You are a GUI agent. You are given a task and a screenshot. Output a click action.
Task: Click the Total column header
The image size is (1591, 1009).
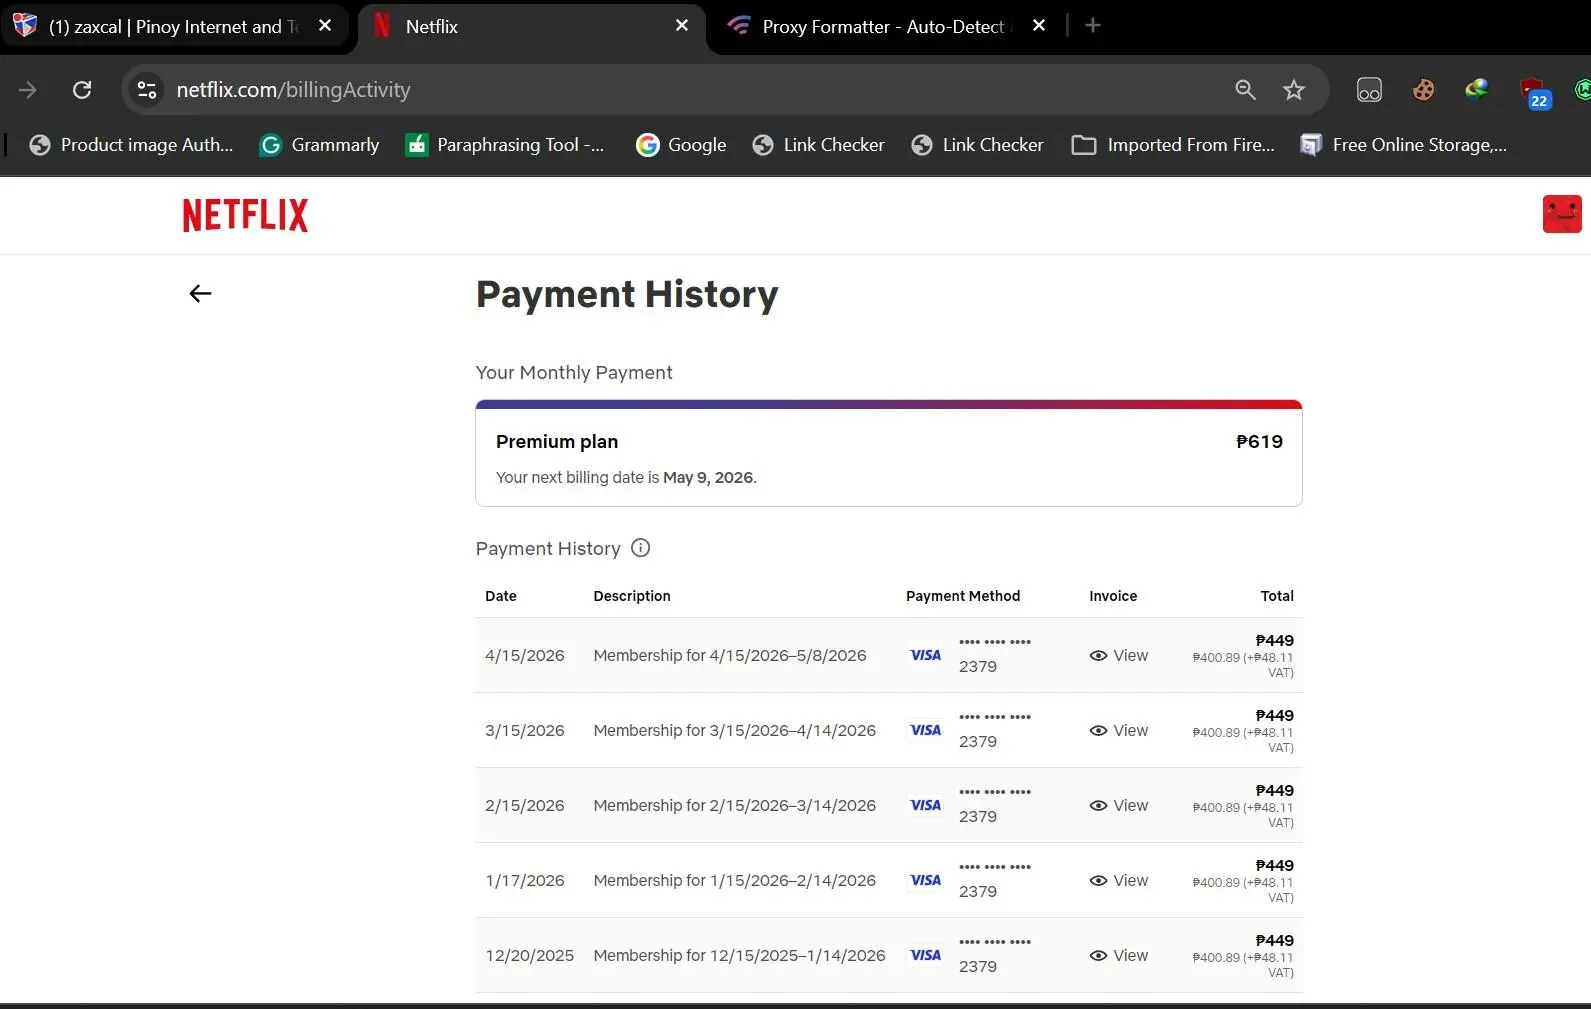point(1277,596)
